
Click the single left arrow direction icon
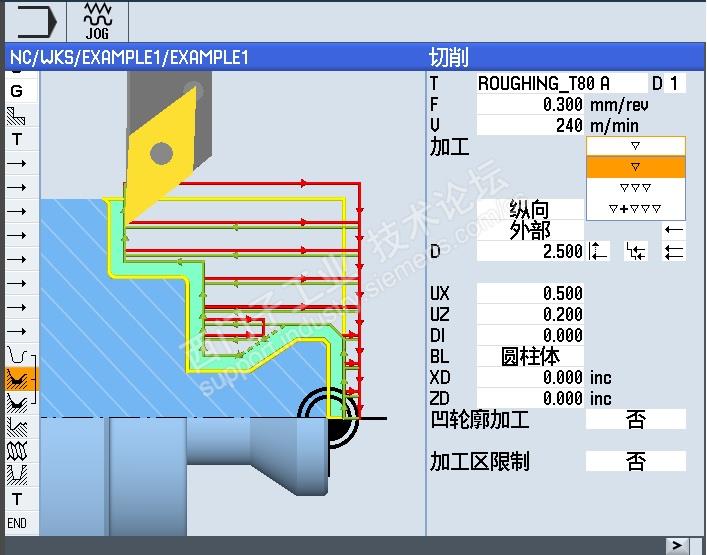(x=674, y=230)
